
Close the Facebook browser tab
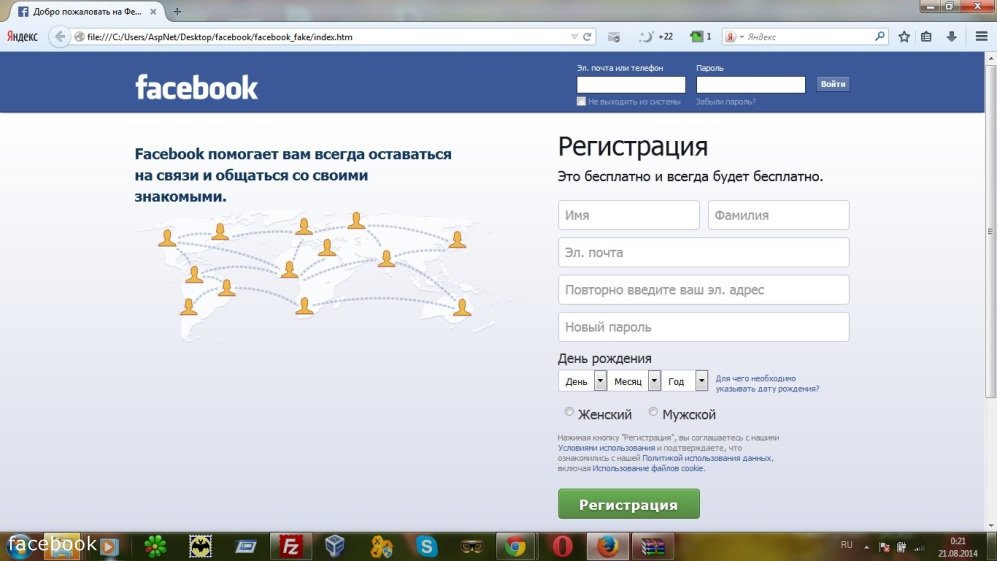(153, 11)
